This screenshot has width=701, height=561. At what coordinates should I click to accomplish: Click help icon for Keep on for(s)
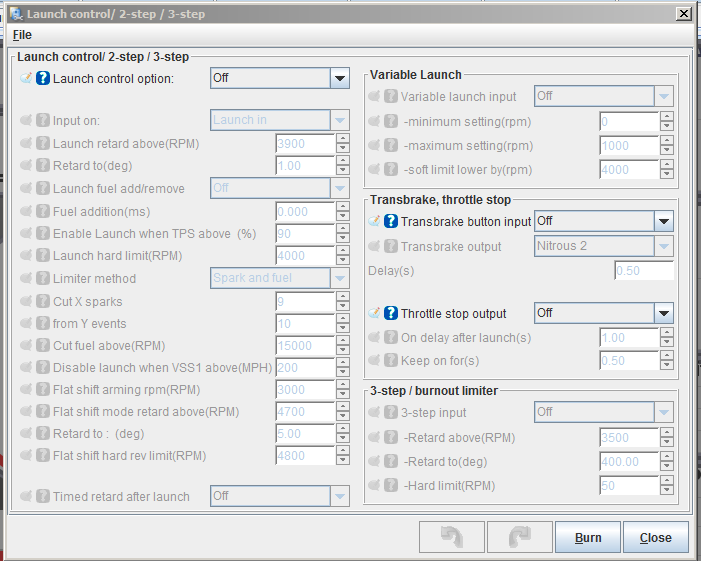click(391, 360)
